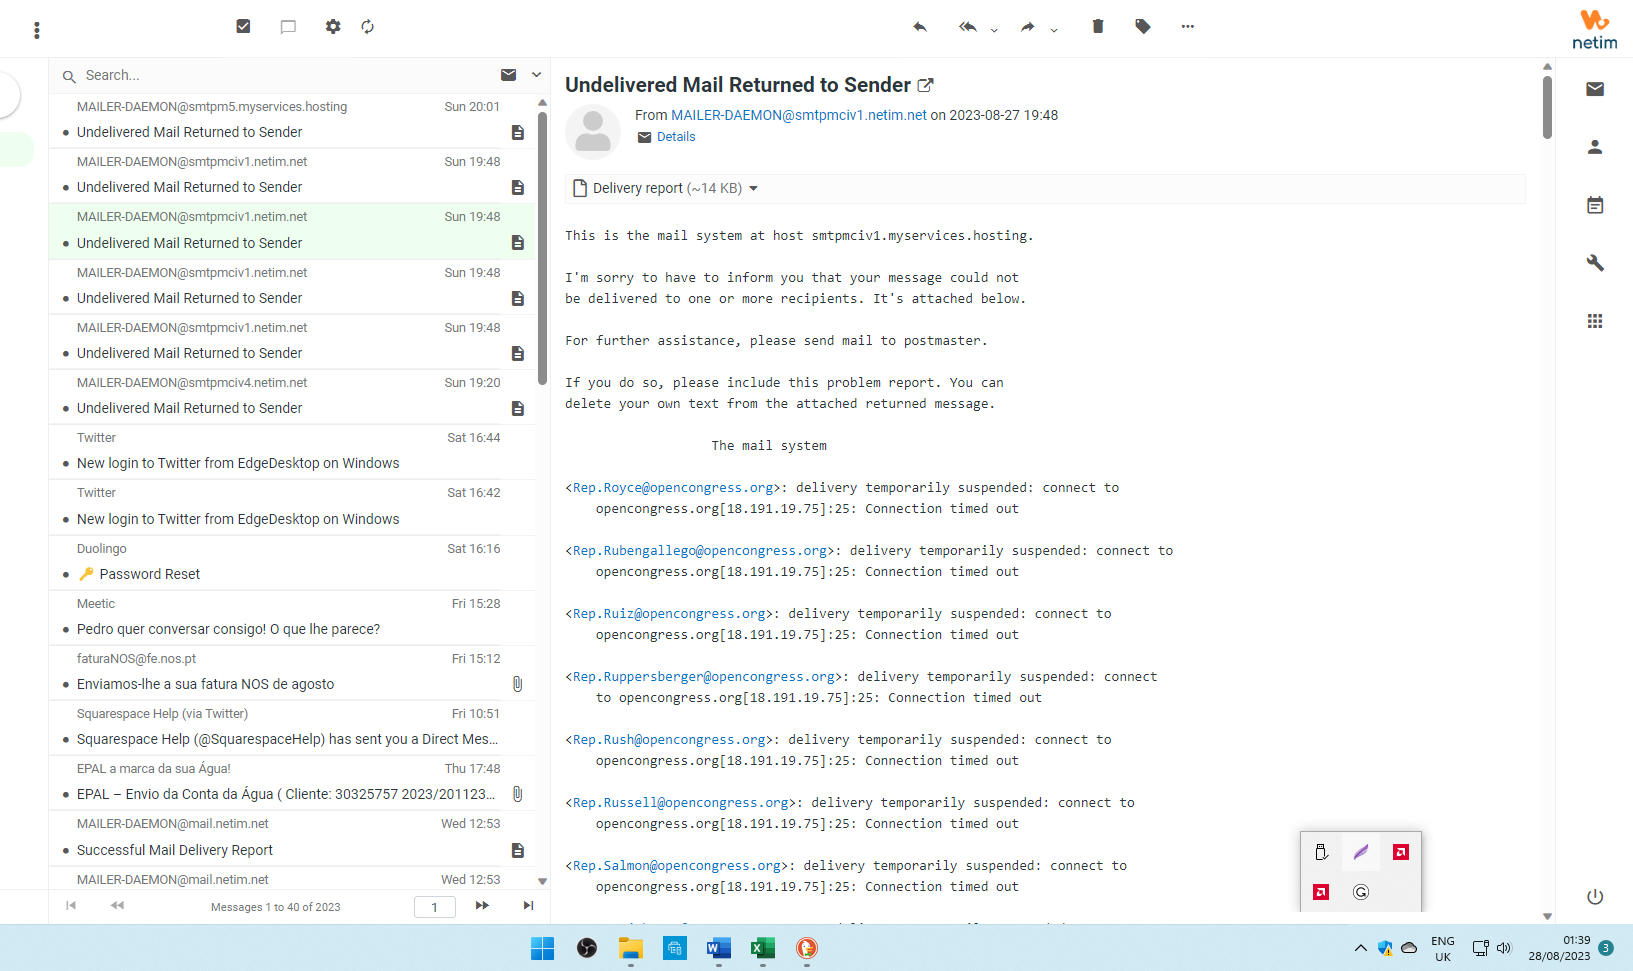Open the Sun 19:20 Undelivered Mail message
This screenshot has width=1633, height=971.
[292, 396]
